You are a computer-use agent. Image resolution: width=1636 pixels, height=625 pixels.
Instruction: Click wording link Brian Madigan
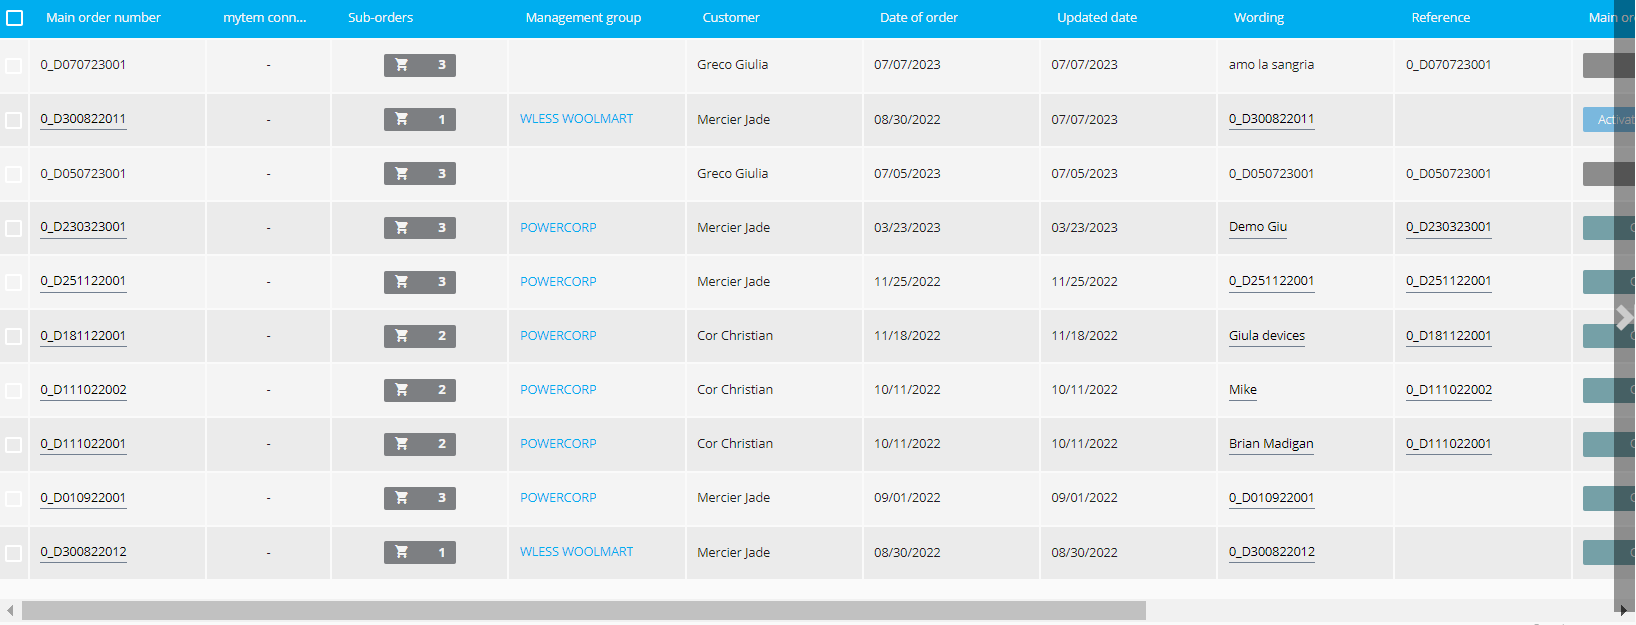click(x=1271, y=443)
